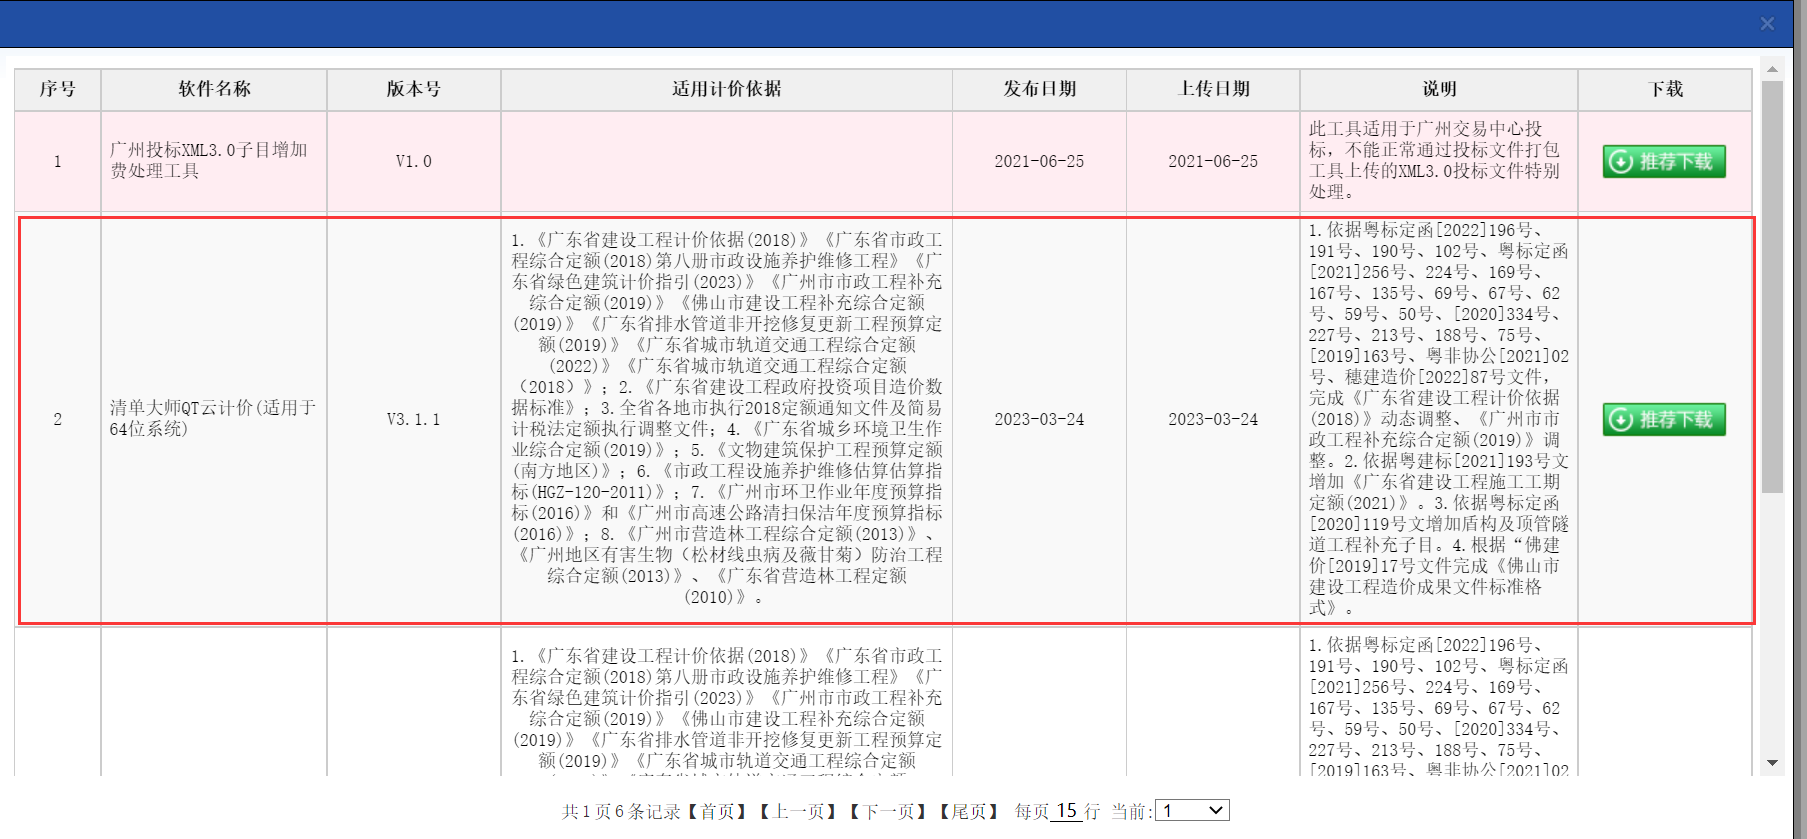Click the description text of row 1
Image resolution: width=1807 pixels, height=839 pixels.
(x=1435, y=160)
